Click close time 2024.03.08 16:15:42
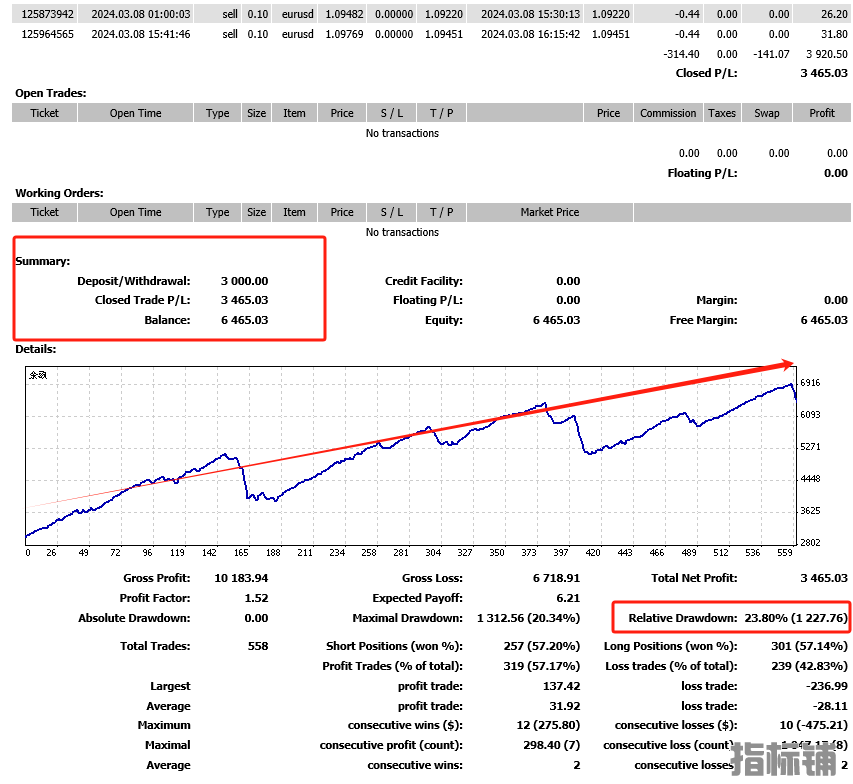The height and width of the screenshot is (784, 853). (530, 34)
